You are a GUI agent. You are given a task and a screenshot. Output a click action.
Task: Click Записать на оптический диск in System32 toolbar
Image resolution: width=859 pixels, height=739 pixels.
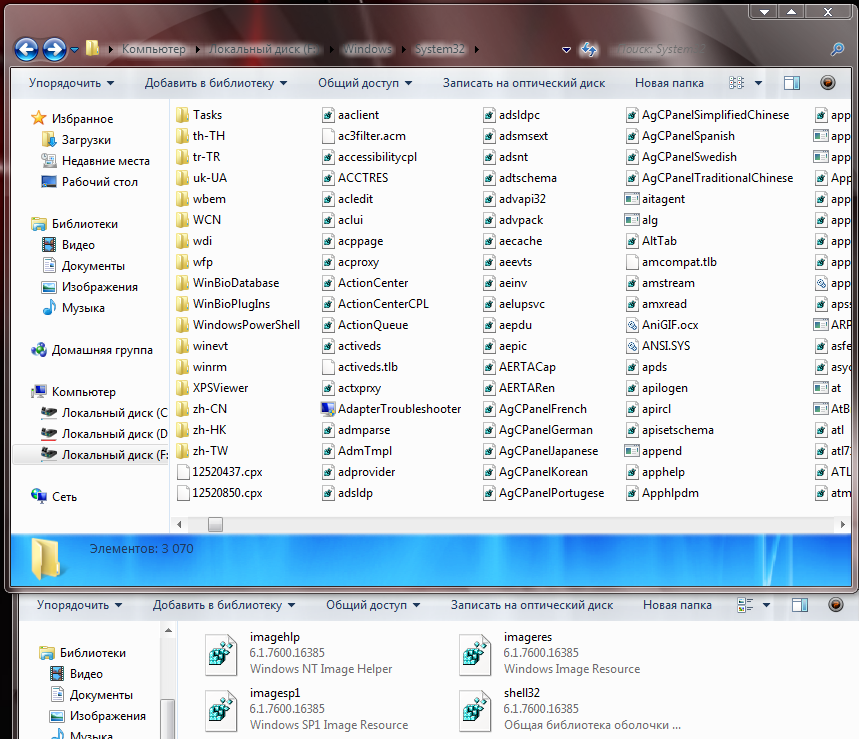524,83
